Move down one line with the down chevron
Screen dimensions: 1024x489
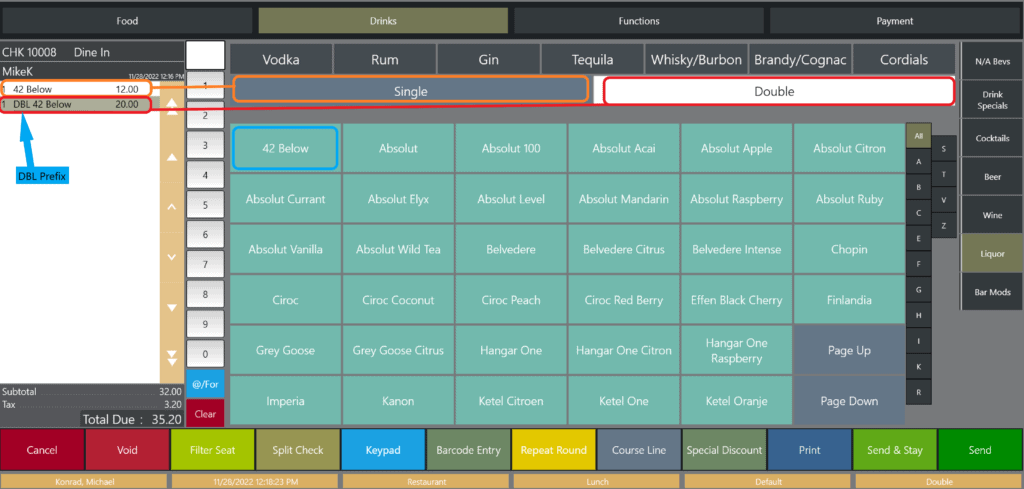coord(172,257)
